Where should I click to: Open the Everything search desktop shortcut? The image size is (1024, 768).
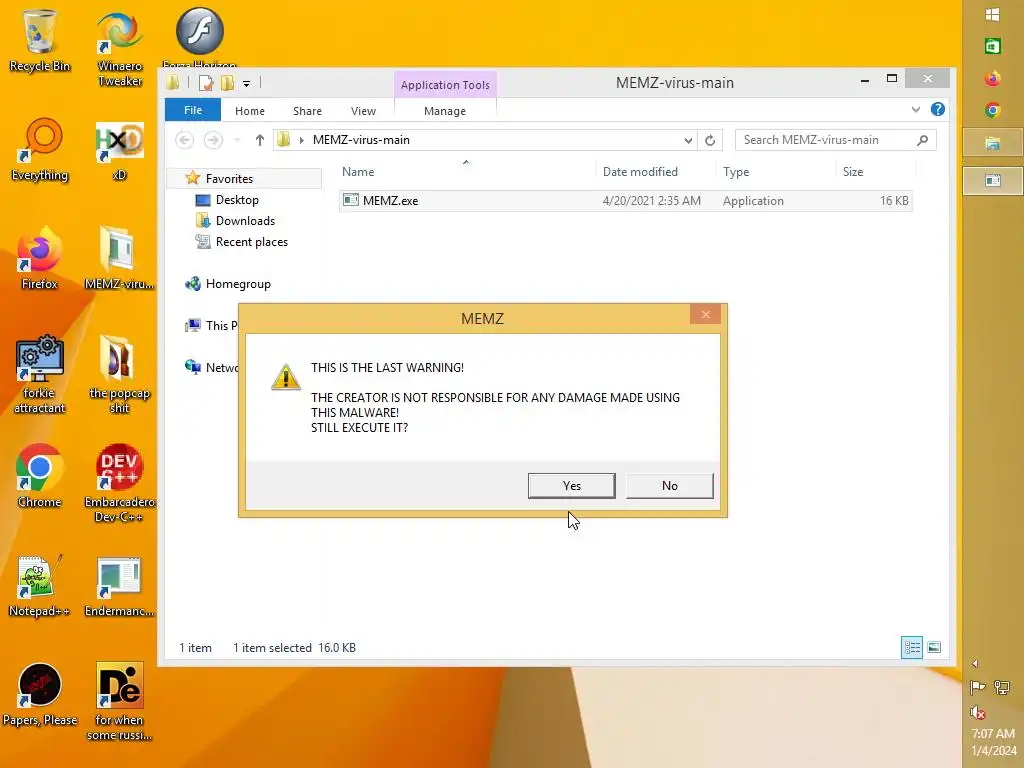pos(40,150)
